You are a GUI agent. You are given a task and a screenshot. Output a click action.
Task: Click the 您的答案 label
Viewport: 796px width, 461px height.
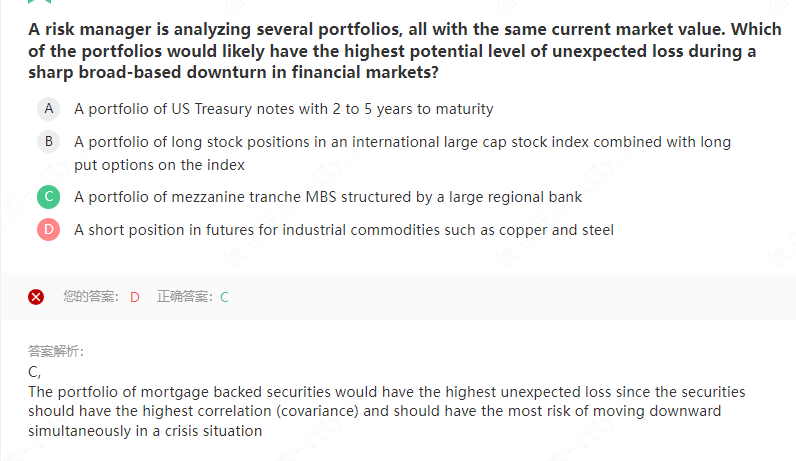click(91, 297)
